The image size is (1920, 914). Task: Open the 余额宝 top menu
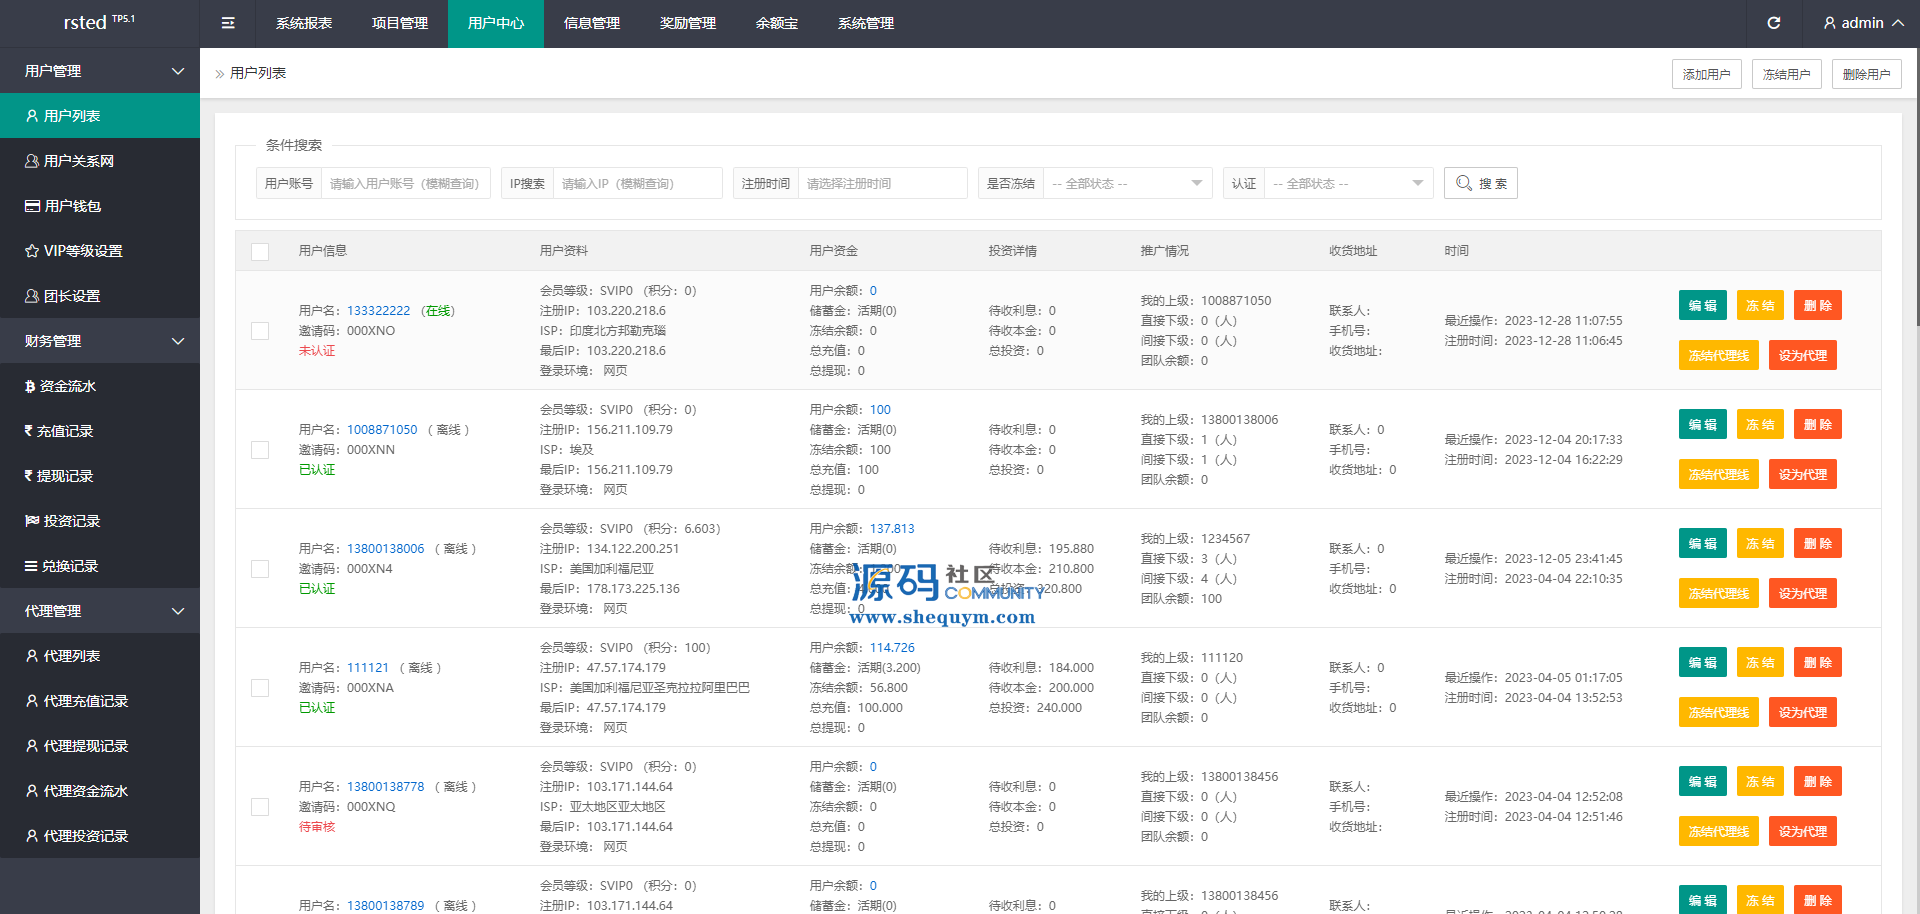[777, 23]
